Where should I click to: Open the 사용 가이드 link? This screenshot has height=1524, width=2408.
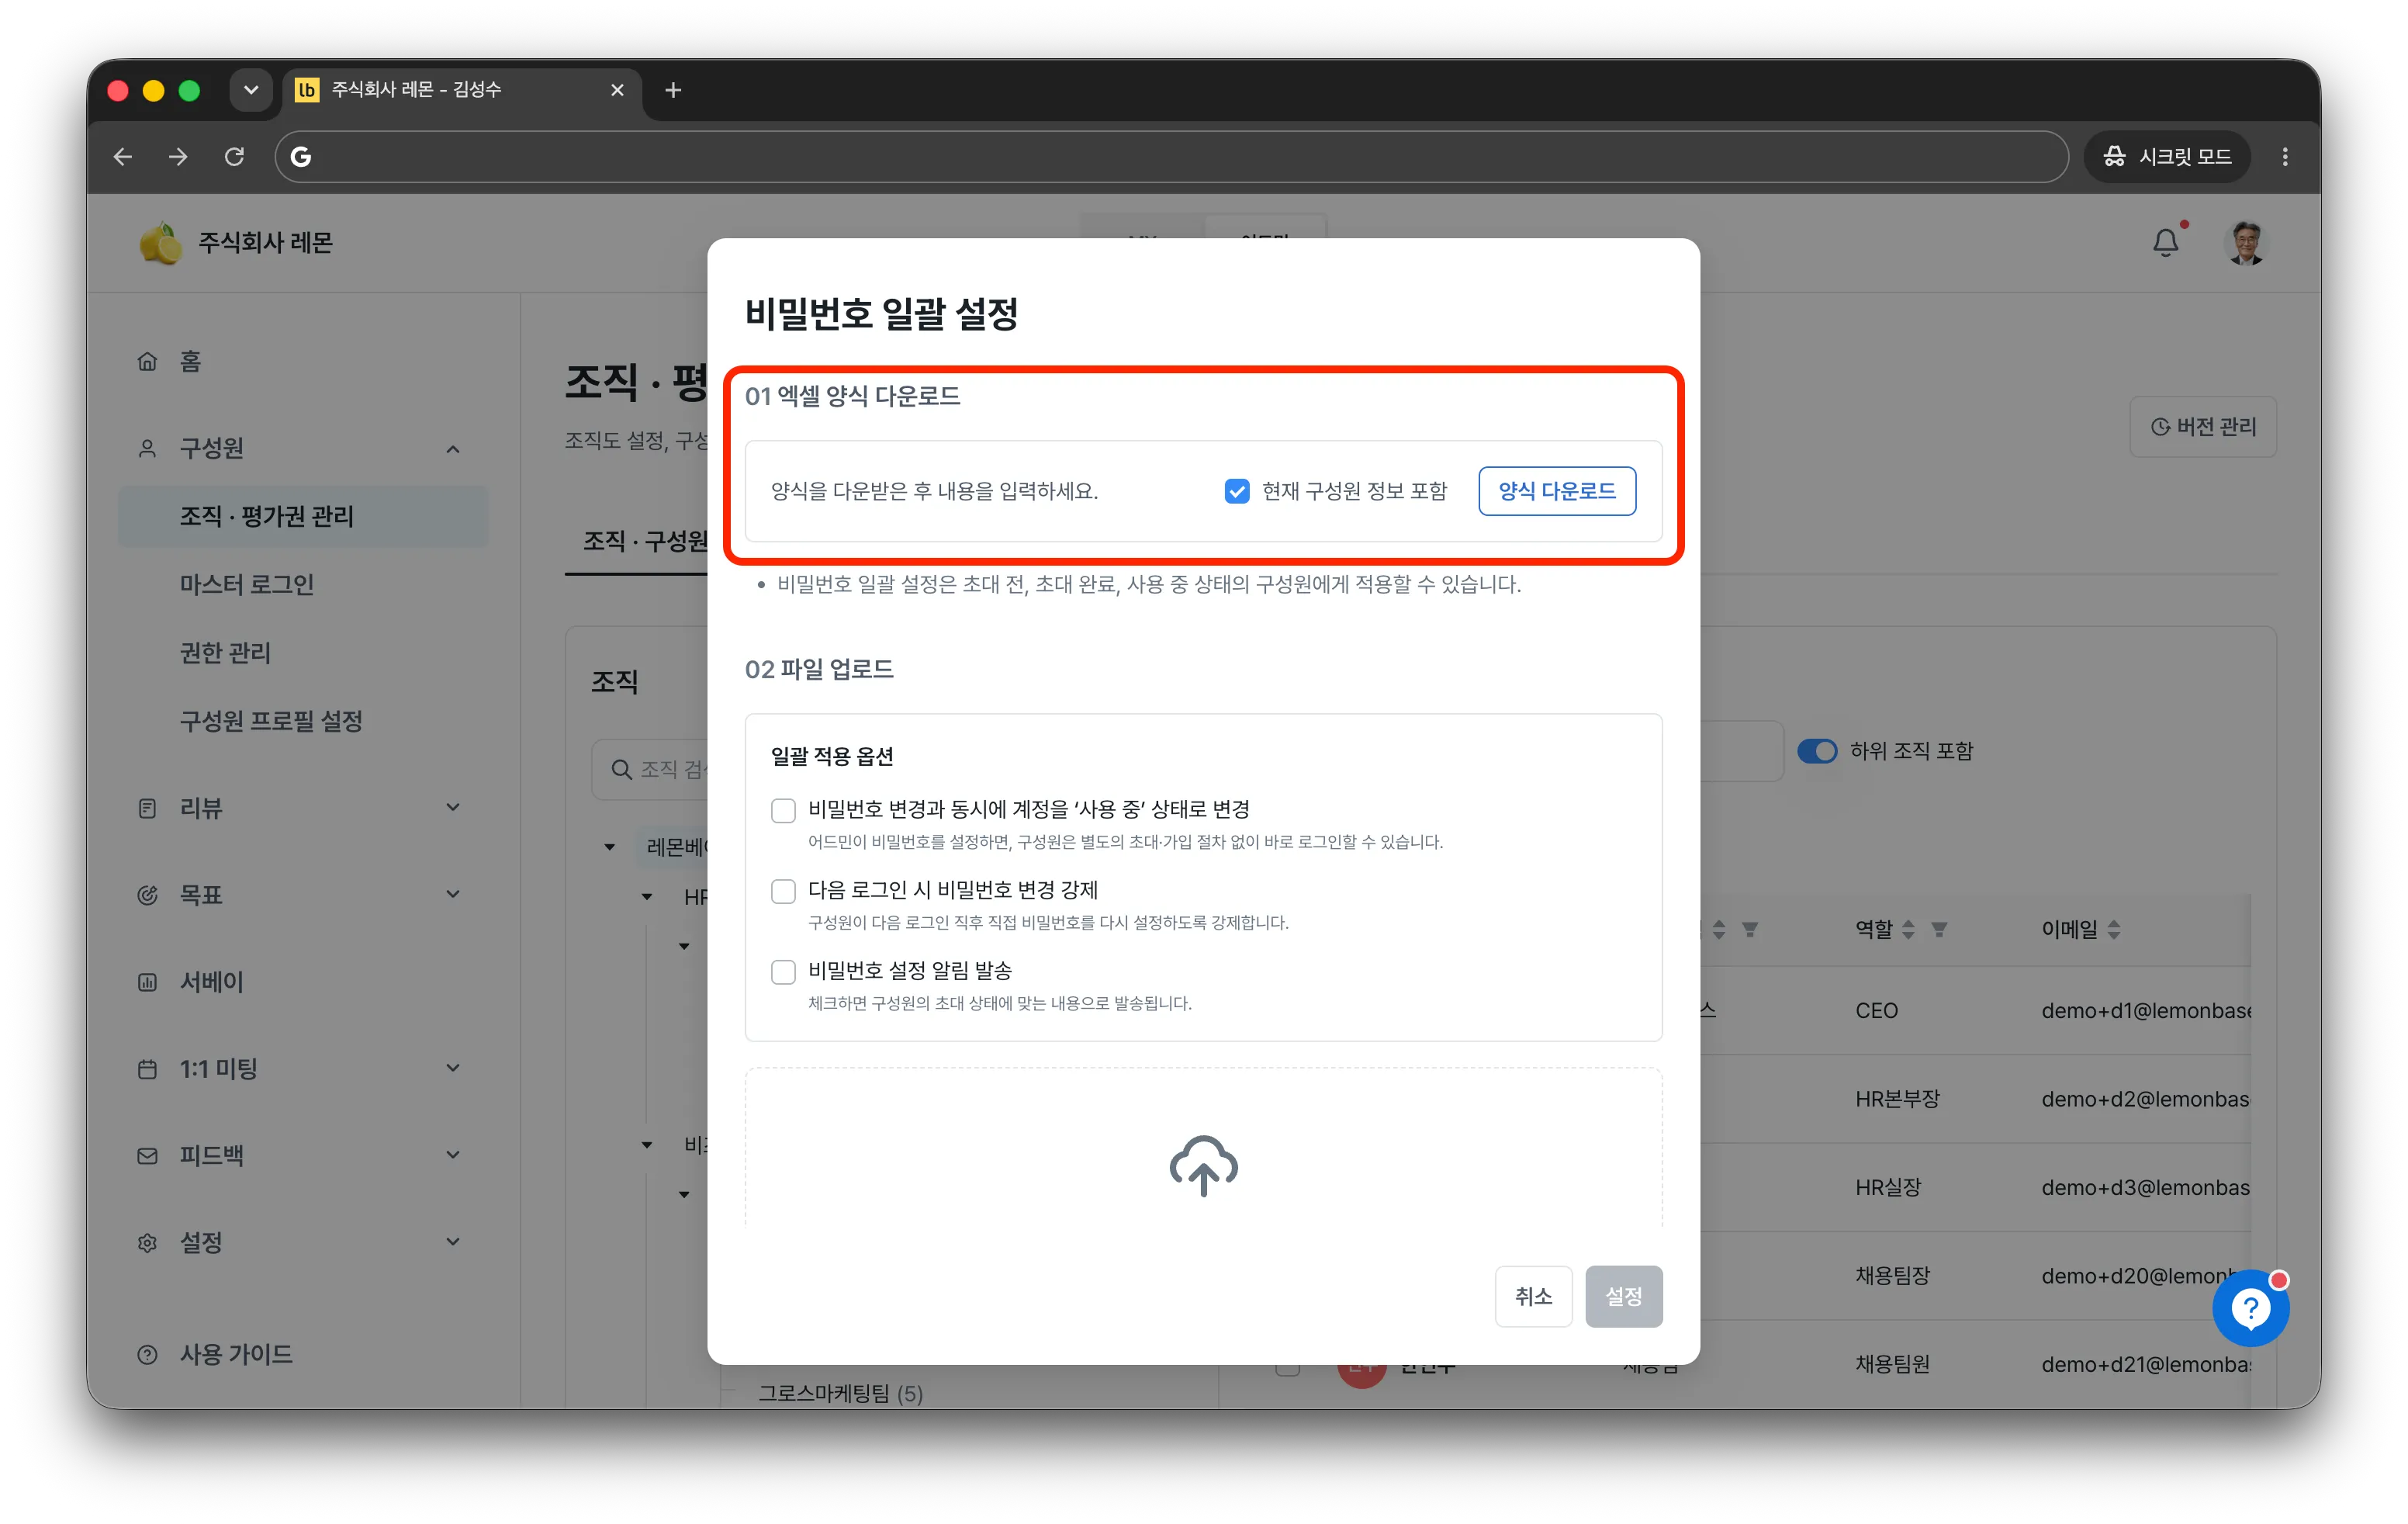point(236,1354)
